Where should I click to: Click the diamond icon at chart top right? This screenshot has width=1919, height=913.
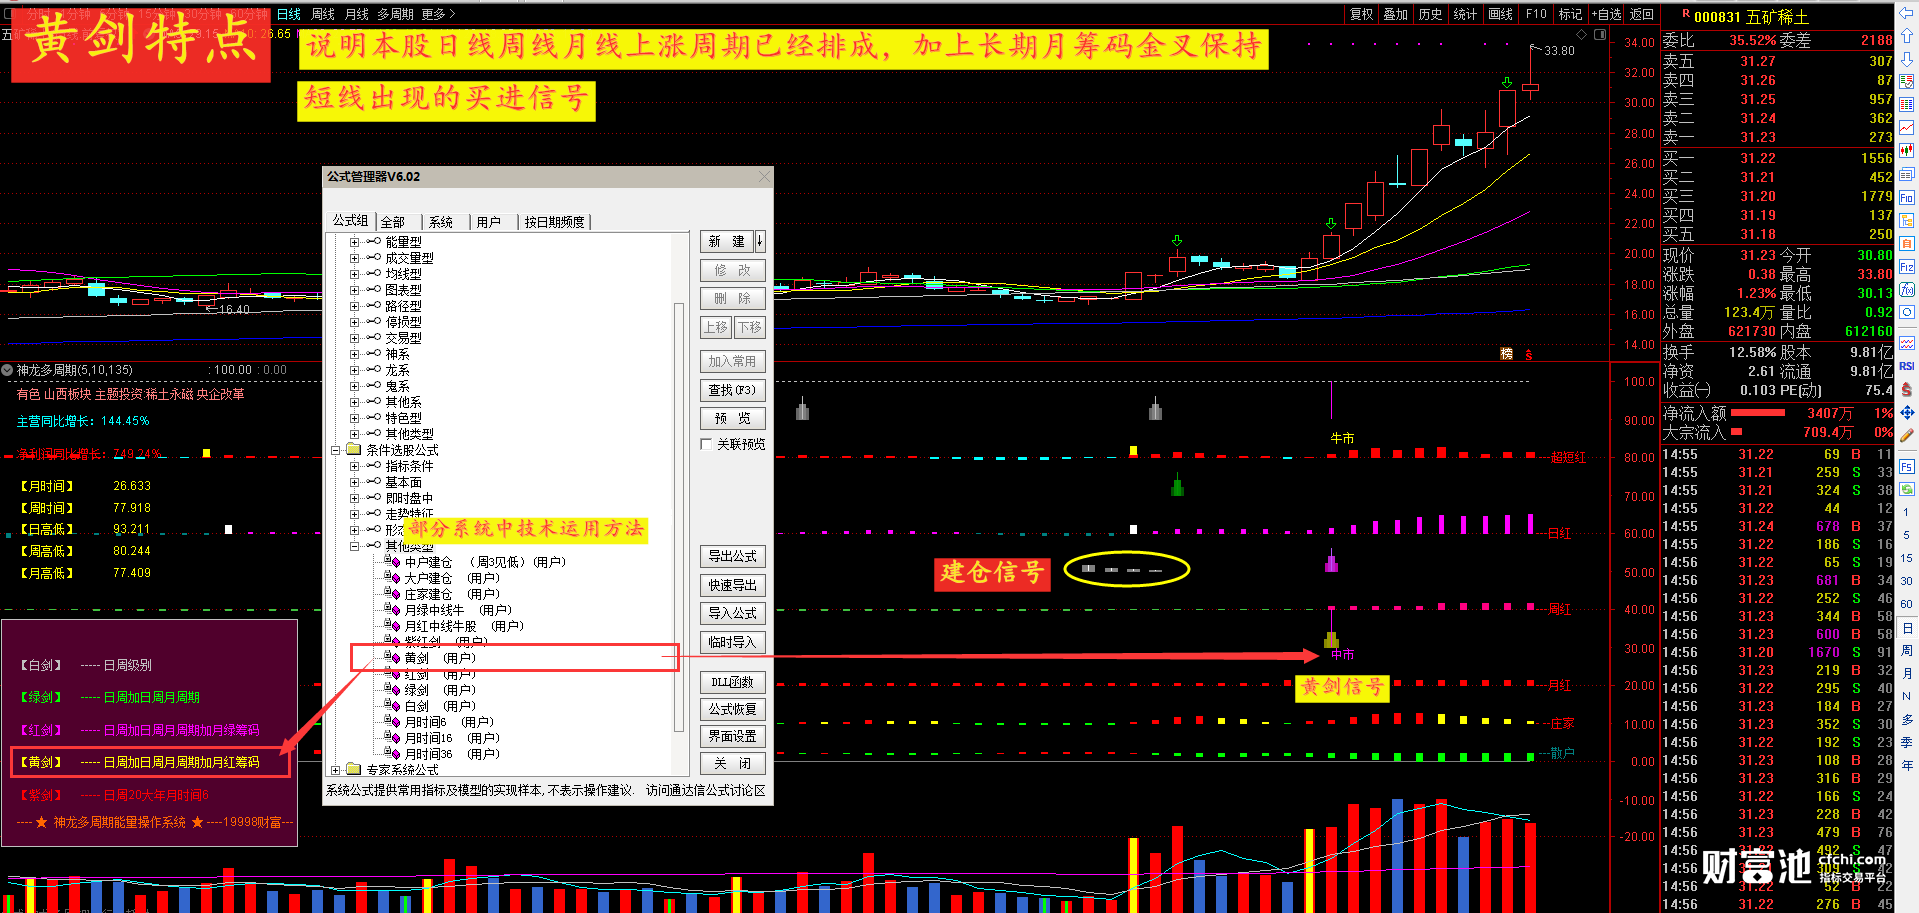click(1581, 35)
